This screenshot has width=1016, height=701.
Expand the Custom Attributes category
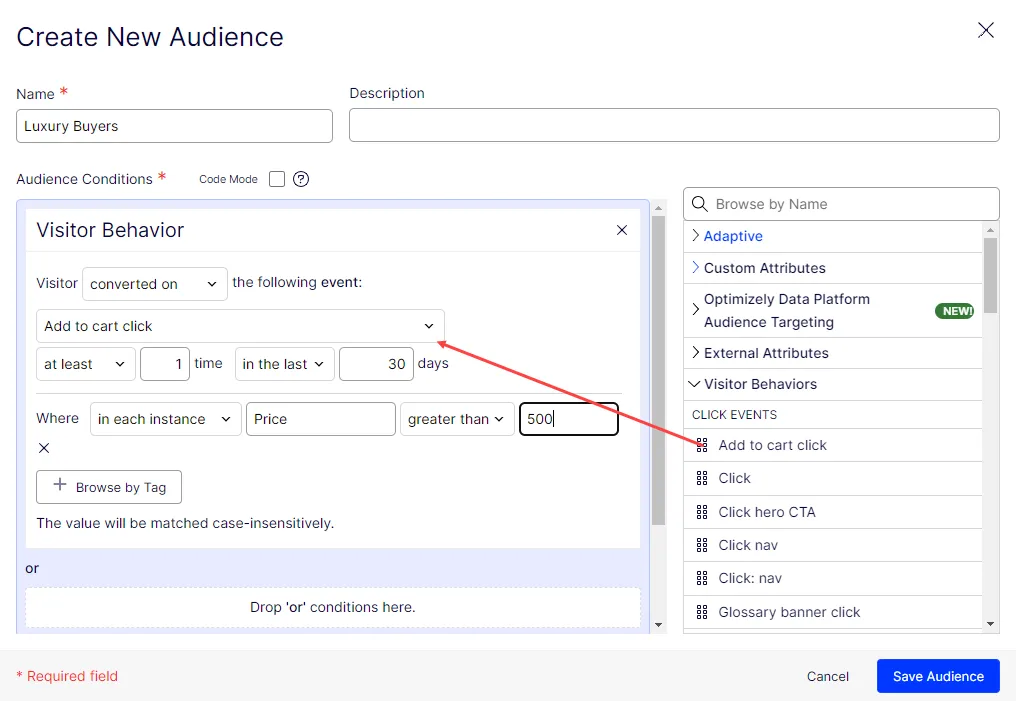pos(833,268)
